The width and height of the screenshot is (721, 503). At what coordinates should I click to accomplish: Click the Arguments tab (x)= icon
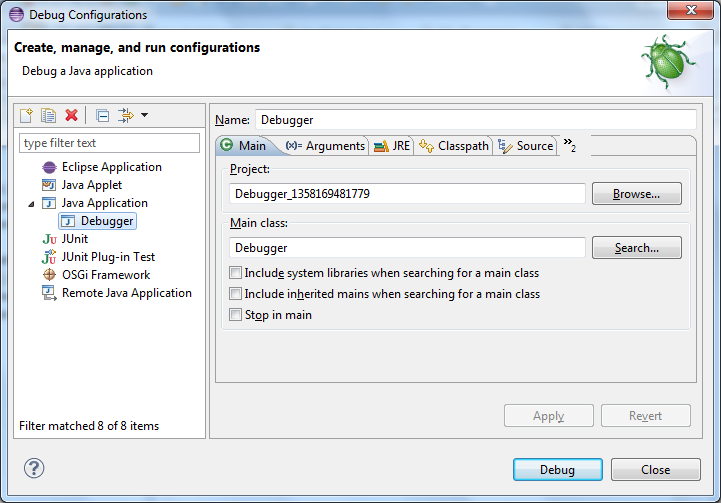(293, 146)
